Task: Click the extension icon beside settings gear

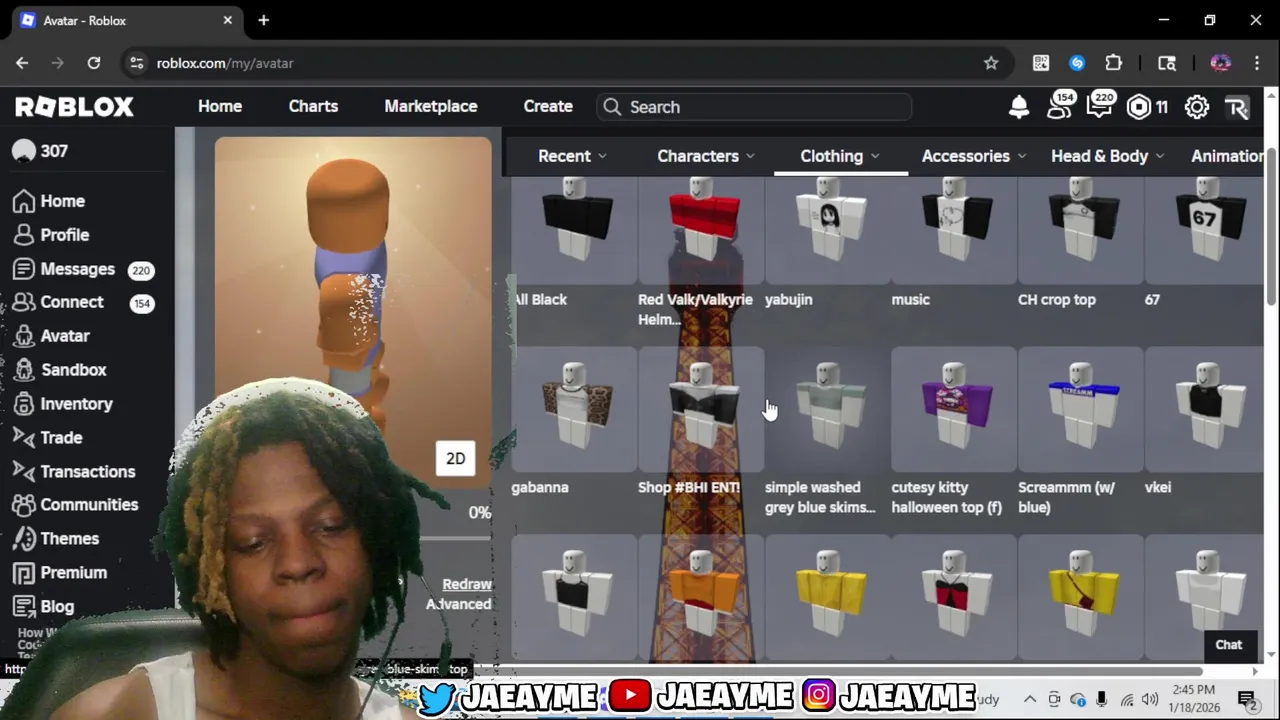Action: [1238, 107]
